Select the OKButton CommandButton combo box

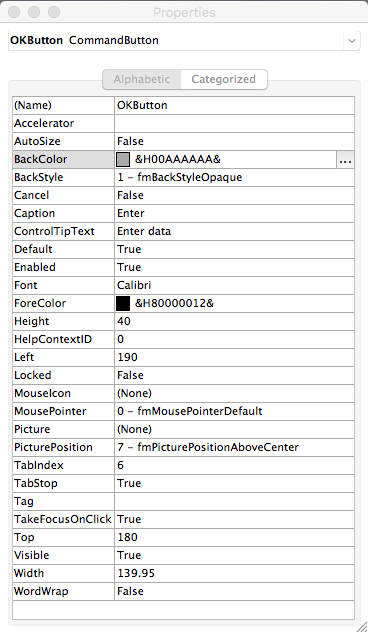coord(184,40)
